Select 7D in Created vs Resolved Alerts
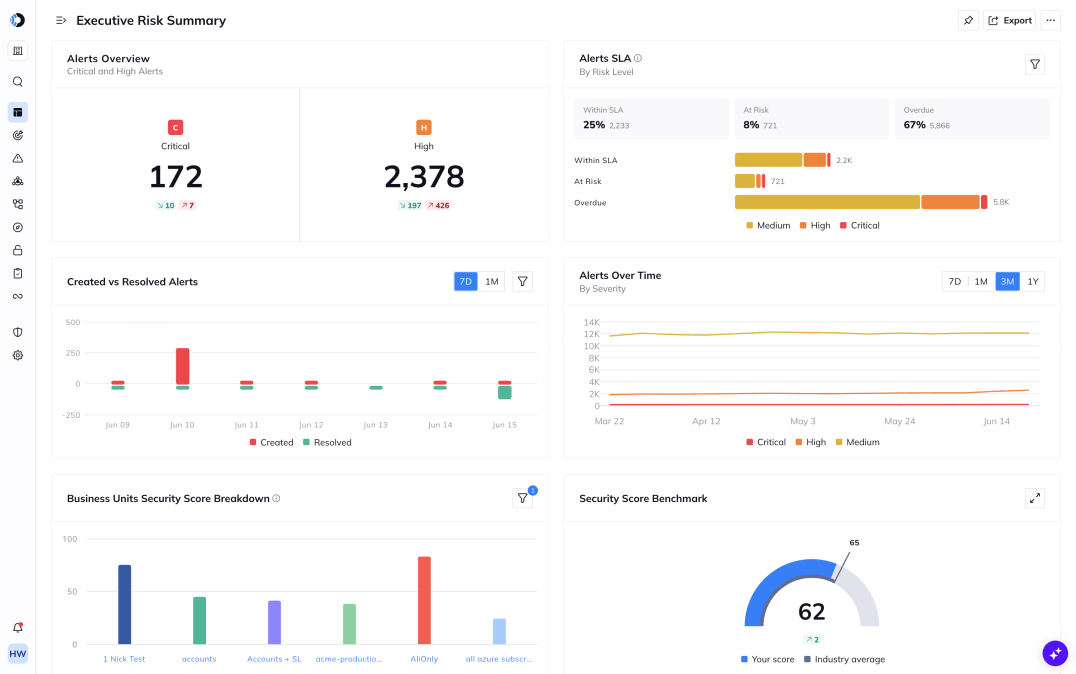Image resolution: width=1076 pixels, height=674 pixels. (x=466, y=281)
